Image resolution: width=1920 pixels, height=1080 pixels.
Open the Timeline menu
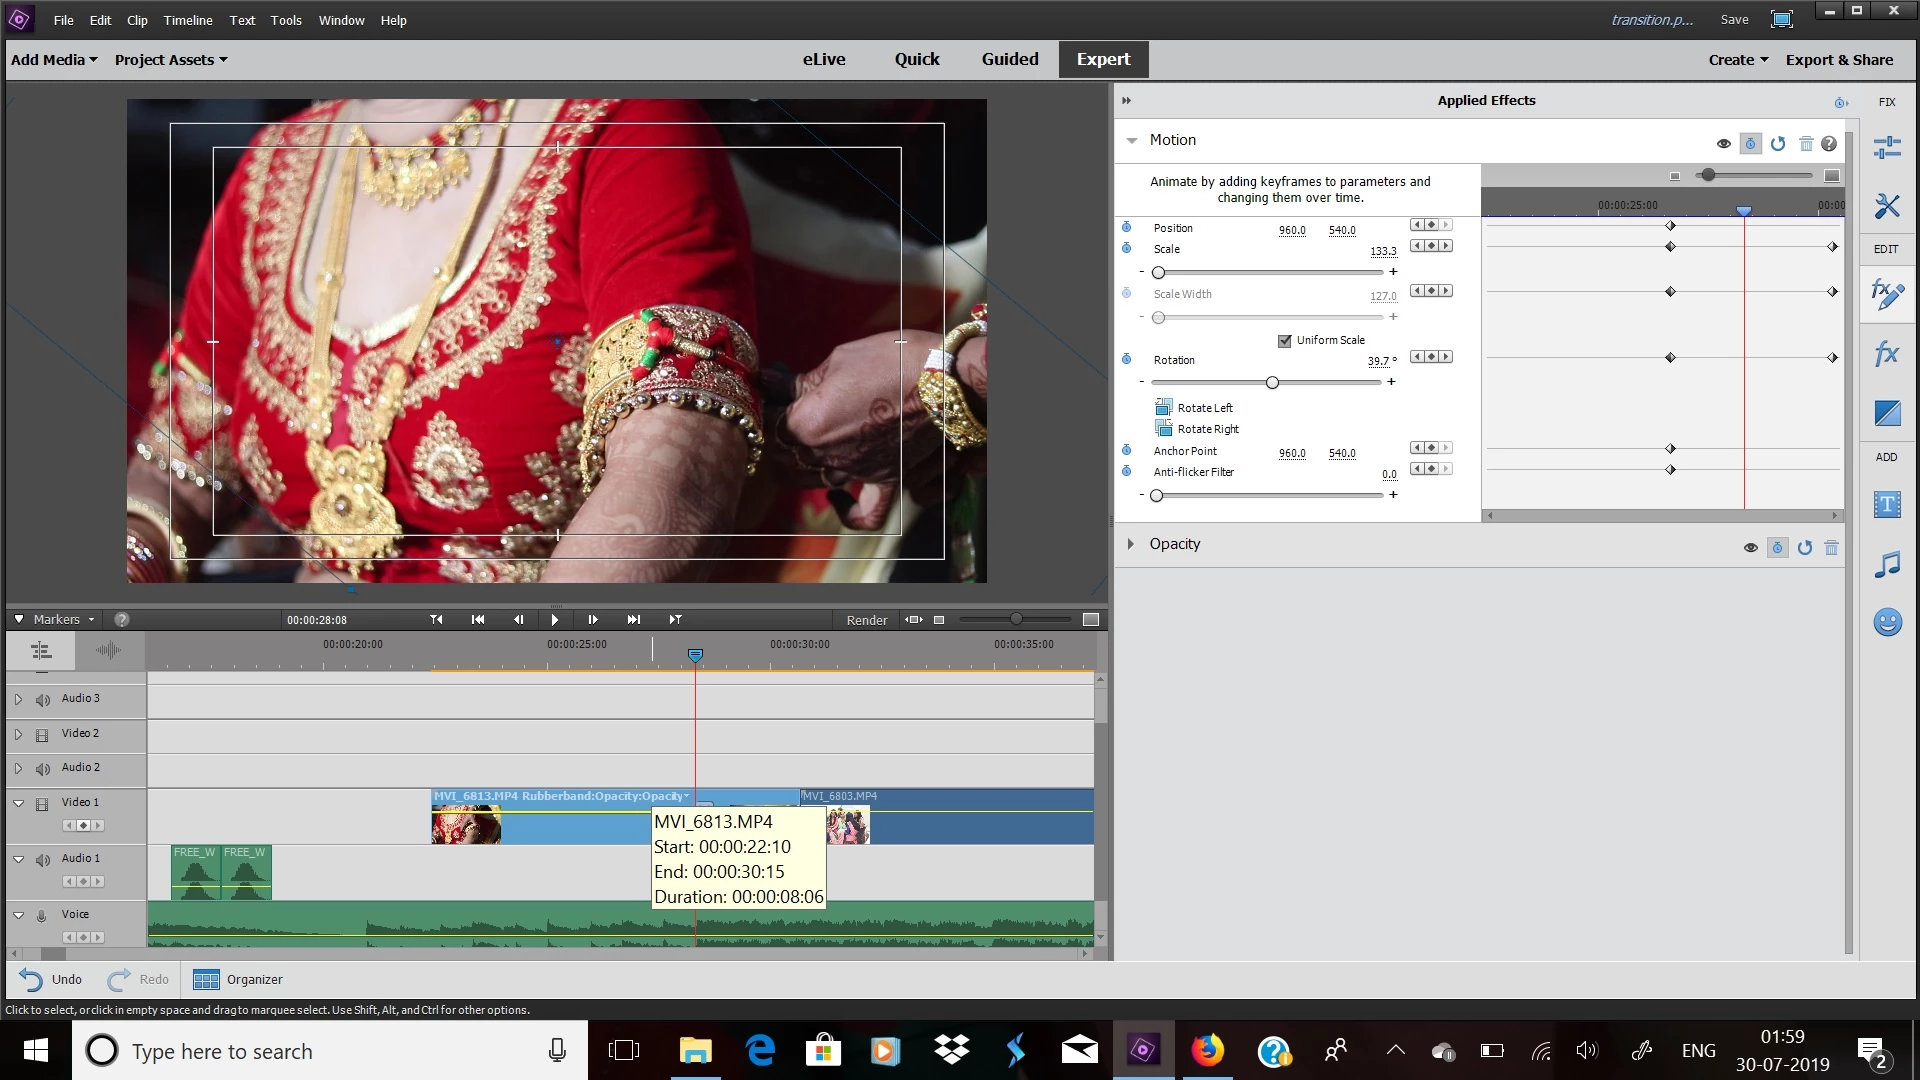(x=188, y=20)
